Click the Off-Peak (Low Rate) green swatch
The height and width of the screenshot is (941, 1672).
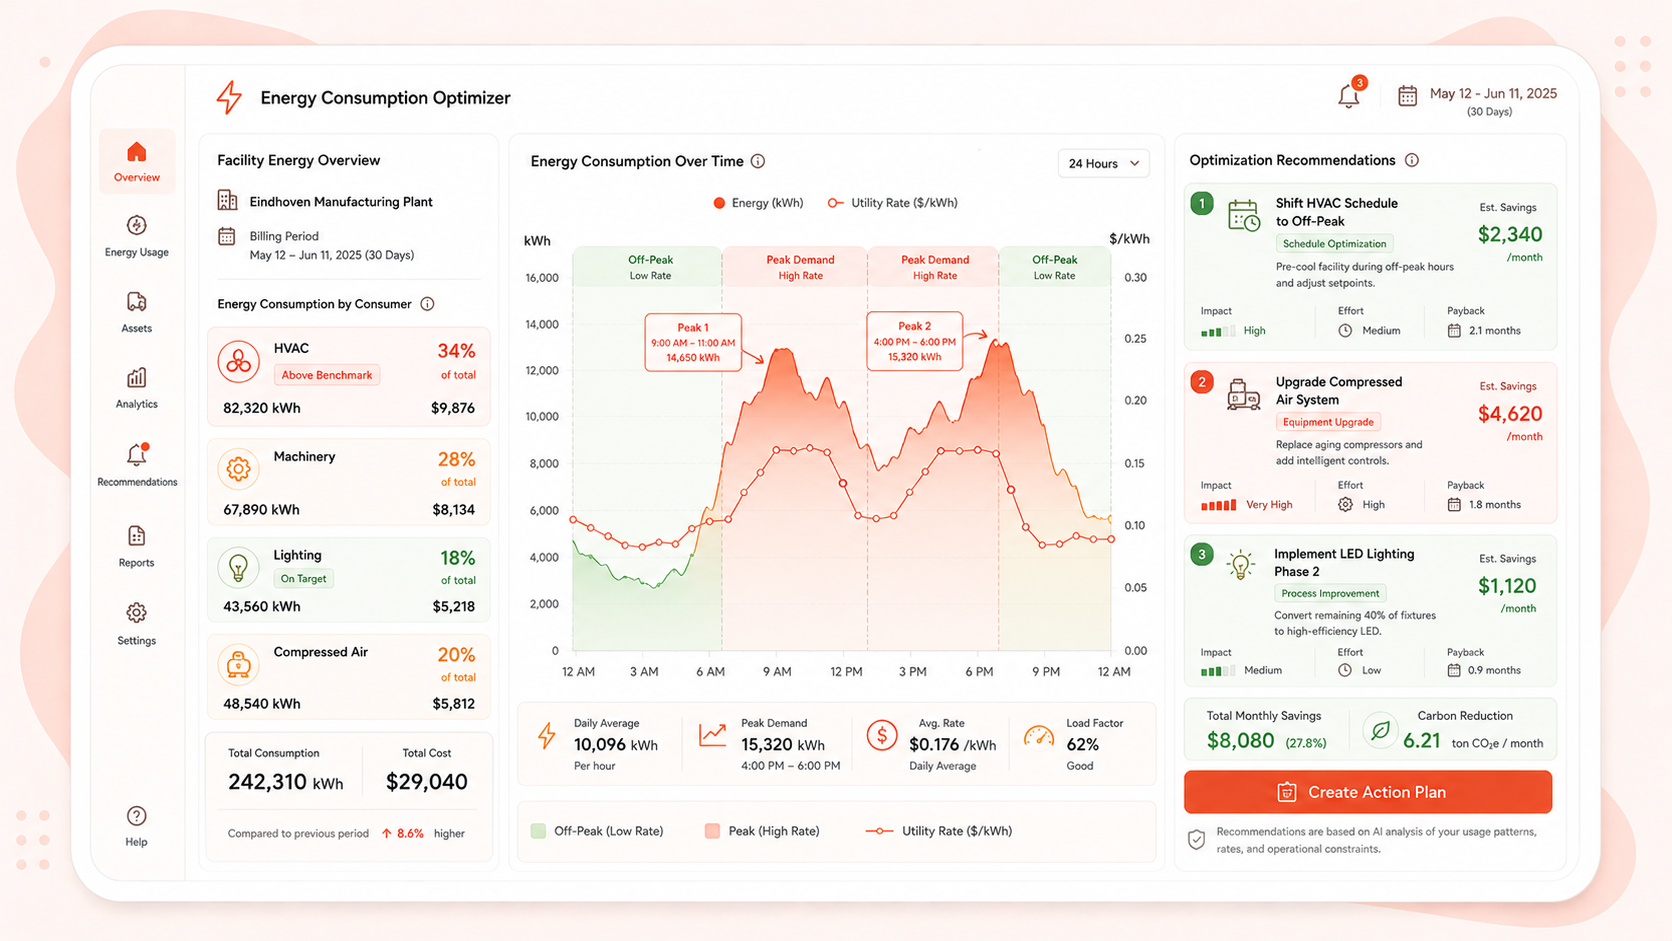(538, 831)
